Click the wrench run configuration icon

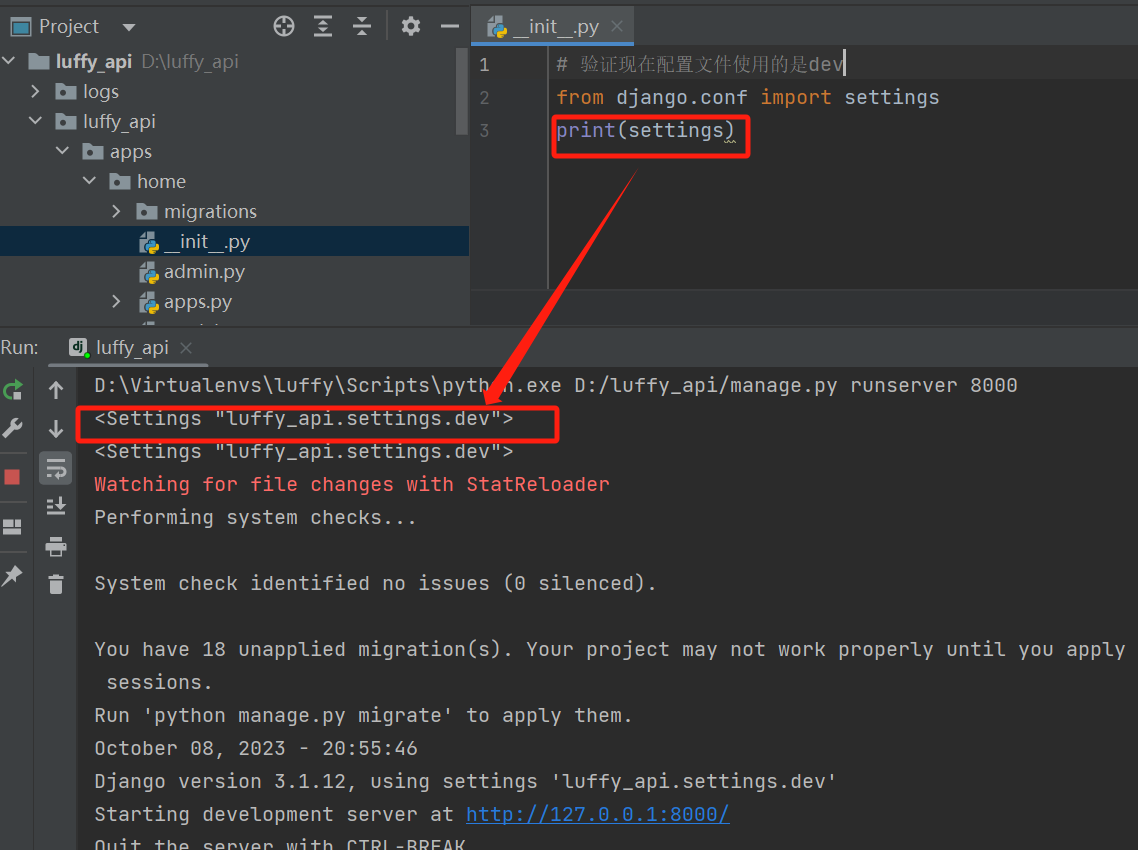(x=12, y=428)
